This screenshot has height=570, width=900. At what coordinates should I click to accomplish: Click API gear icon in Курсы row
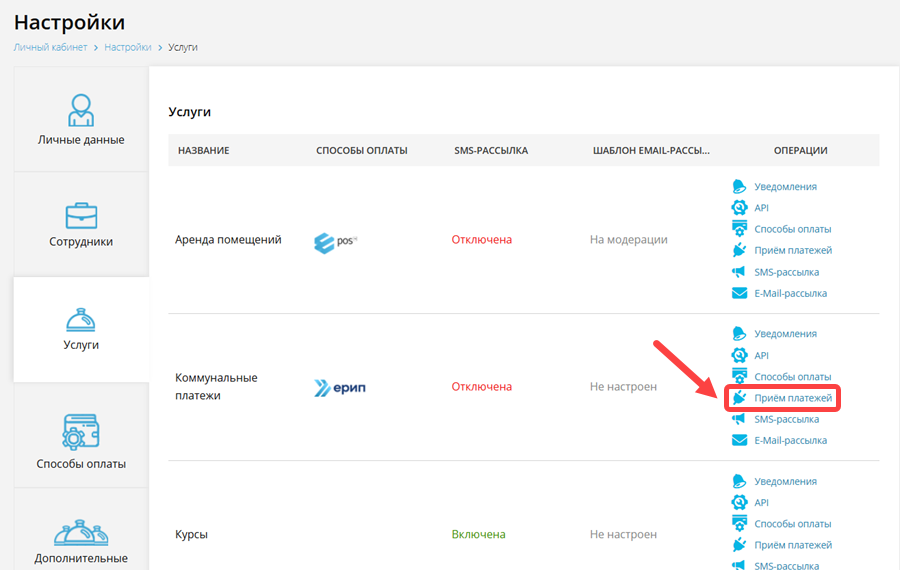(739, 502)
